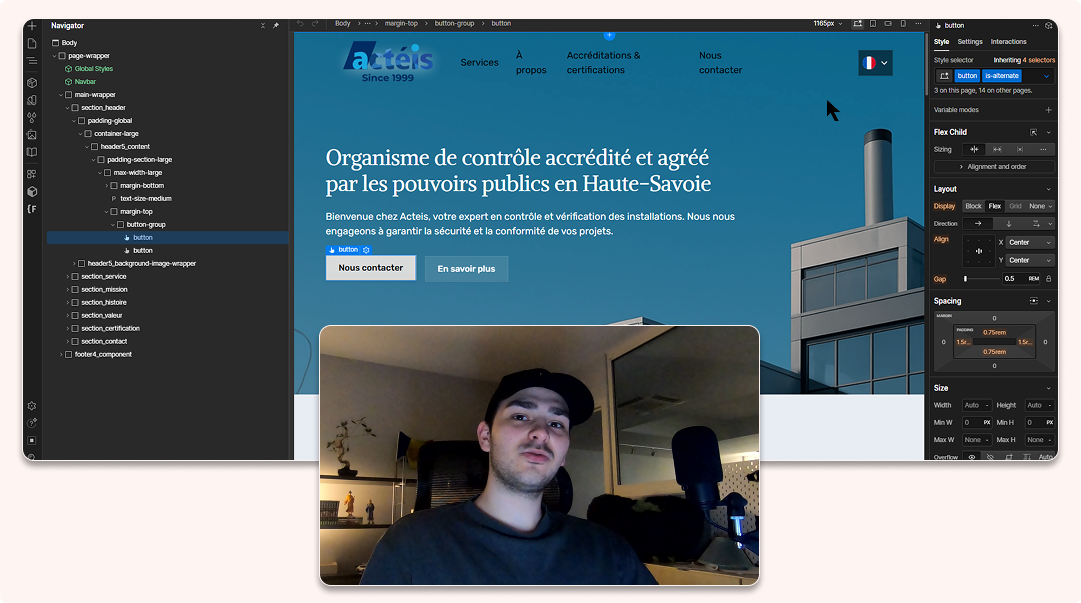Open the Components cube icon in sidebar
This screenshot has width=1081, height=603.
coord(32,83)
